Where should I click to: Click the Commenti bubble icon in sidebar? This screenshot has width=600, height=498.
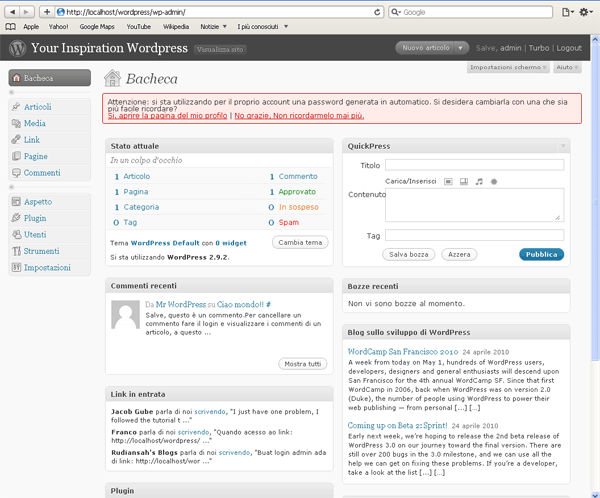(16, 172)
